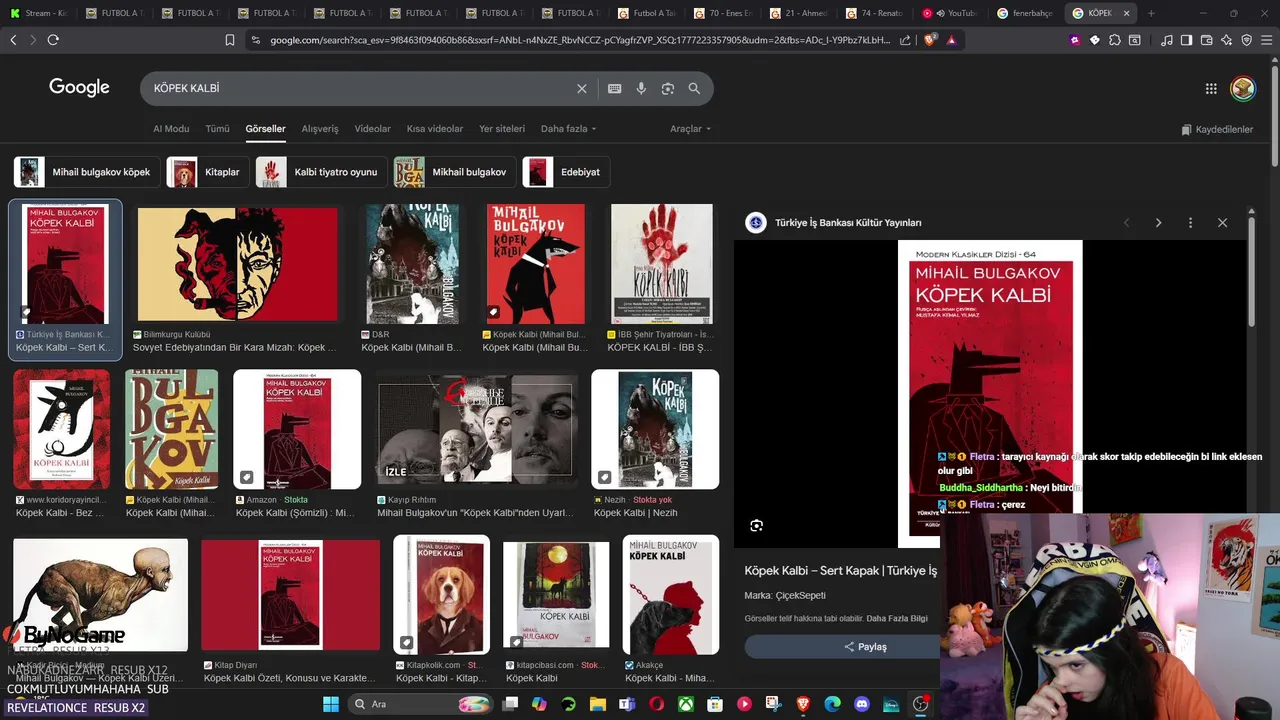Screen dimensions: 1280x720
Task: Switch to the Tümü tab
Action: click(217, 129)
